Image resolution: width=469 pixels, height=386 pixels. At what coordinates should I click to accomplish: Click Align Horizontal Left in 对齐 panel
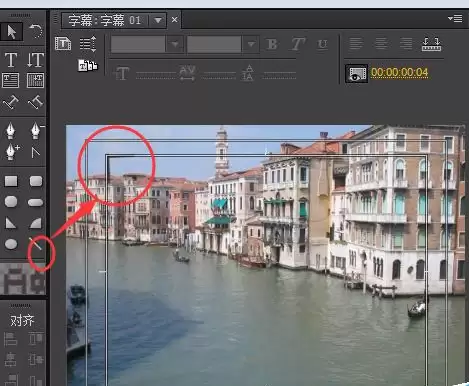pos(11,339)
